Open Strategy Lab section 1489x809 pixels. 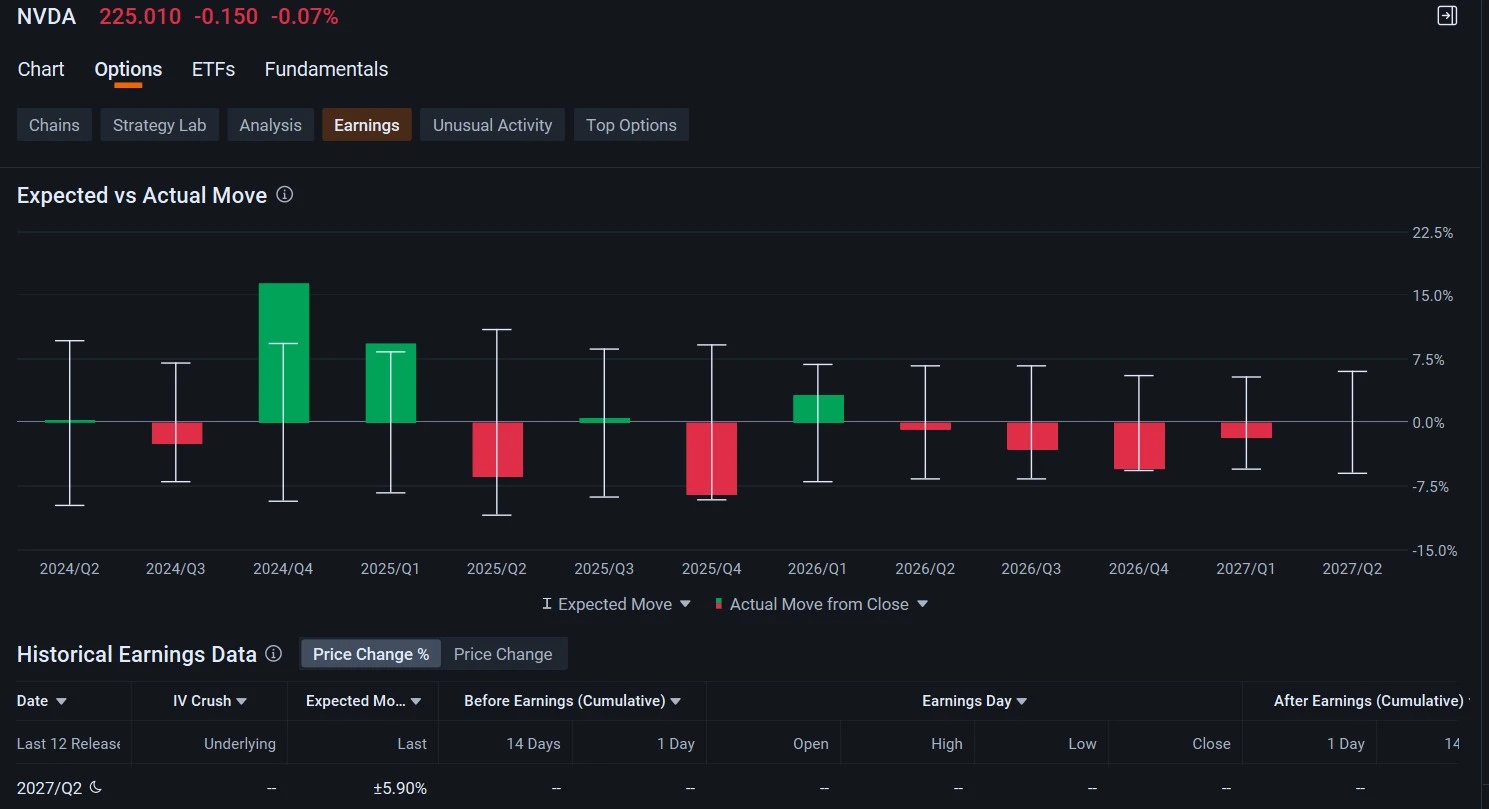coord(159,125)
